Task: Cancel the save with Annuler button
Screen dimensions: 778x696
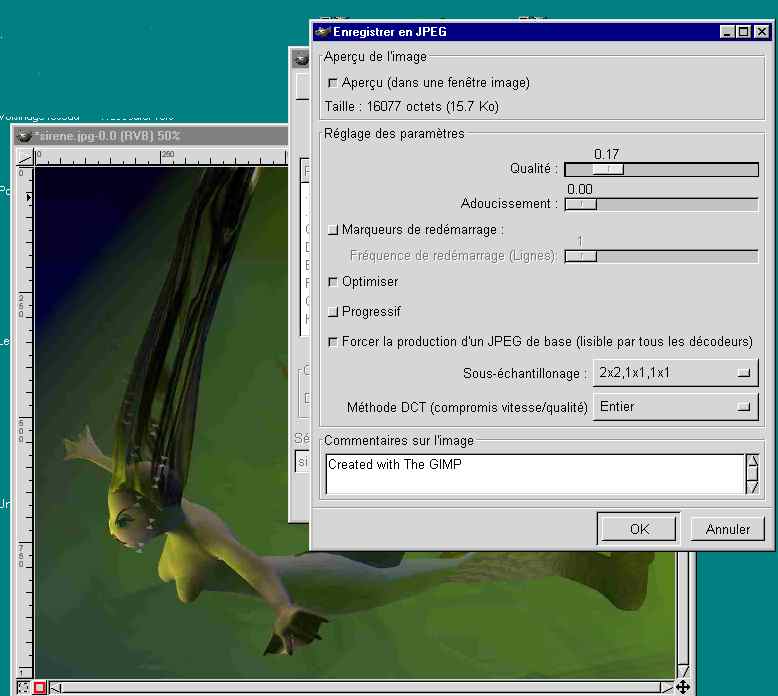Action: (727, 529)
